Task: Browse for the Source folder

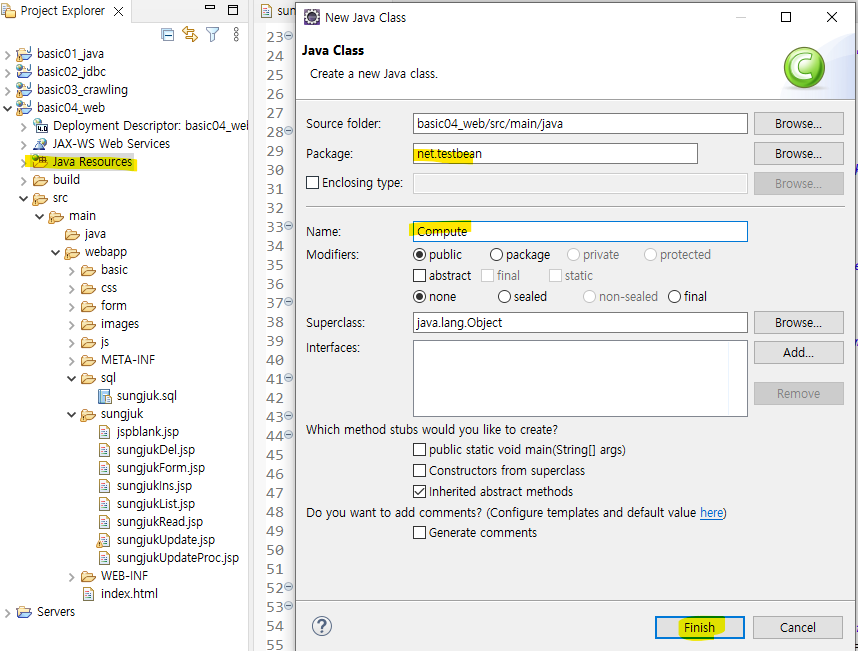Action: pyautogui.click(x=798, y=124)
